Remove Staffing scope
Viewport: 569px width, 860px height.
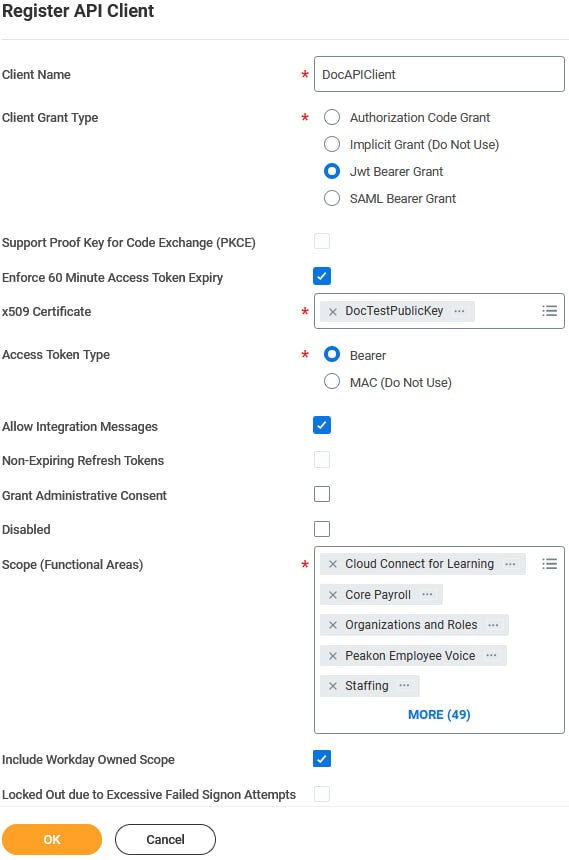tap(333, 686)
